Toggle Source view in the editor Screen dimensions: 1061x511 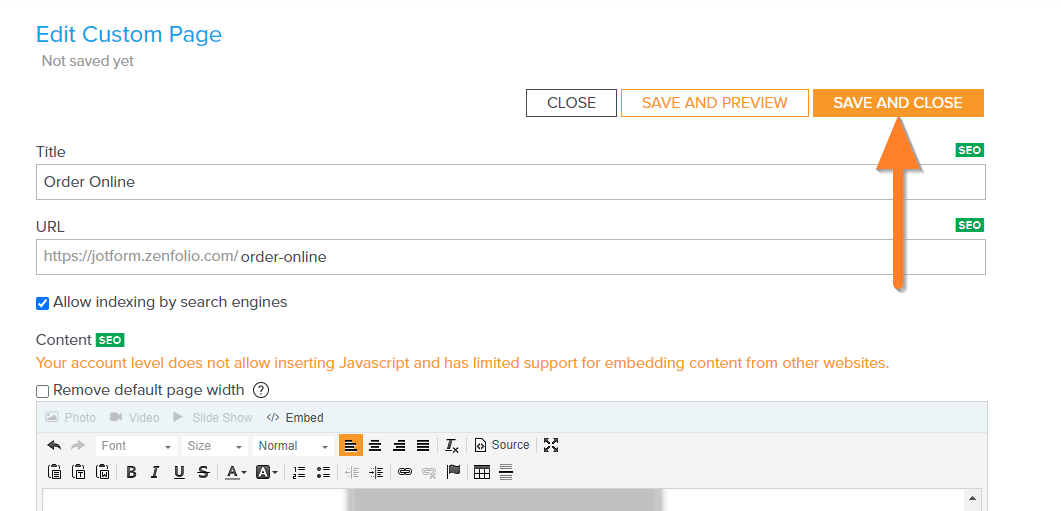tap(502, 445)
